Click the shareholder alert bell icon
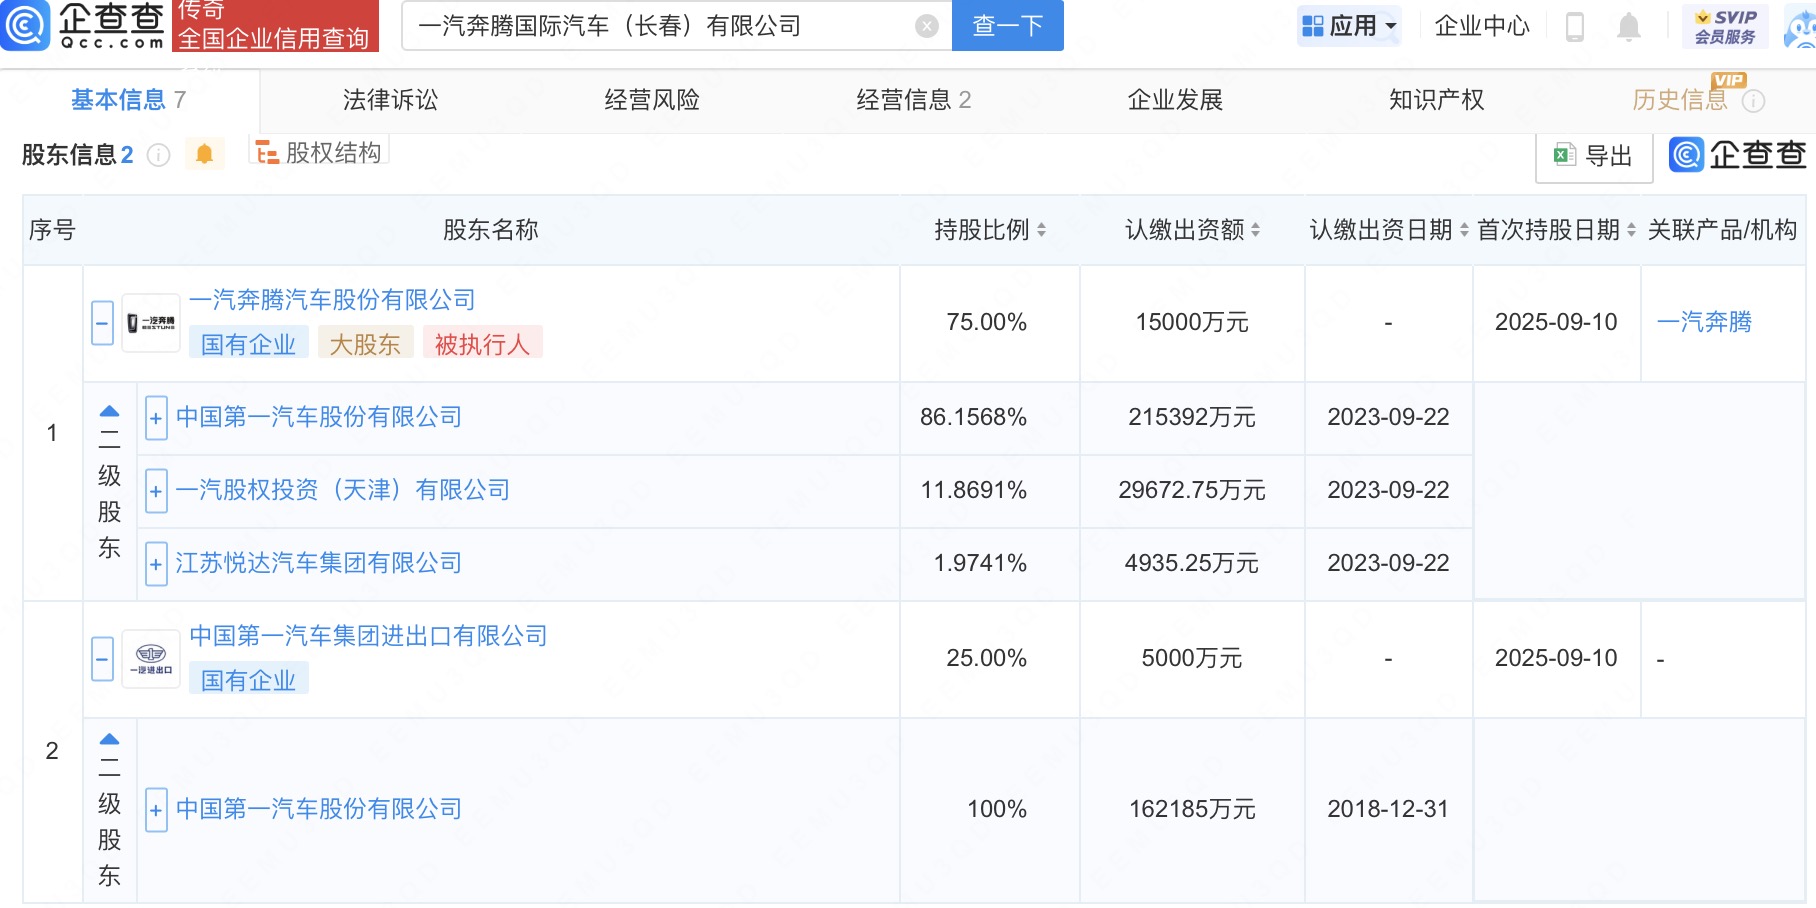Viewport: 1816px width, 908px height. [x=204, y=154]
